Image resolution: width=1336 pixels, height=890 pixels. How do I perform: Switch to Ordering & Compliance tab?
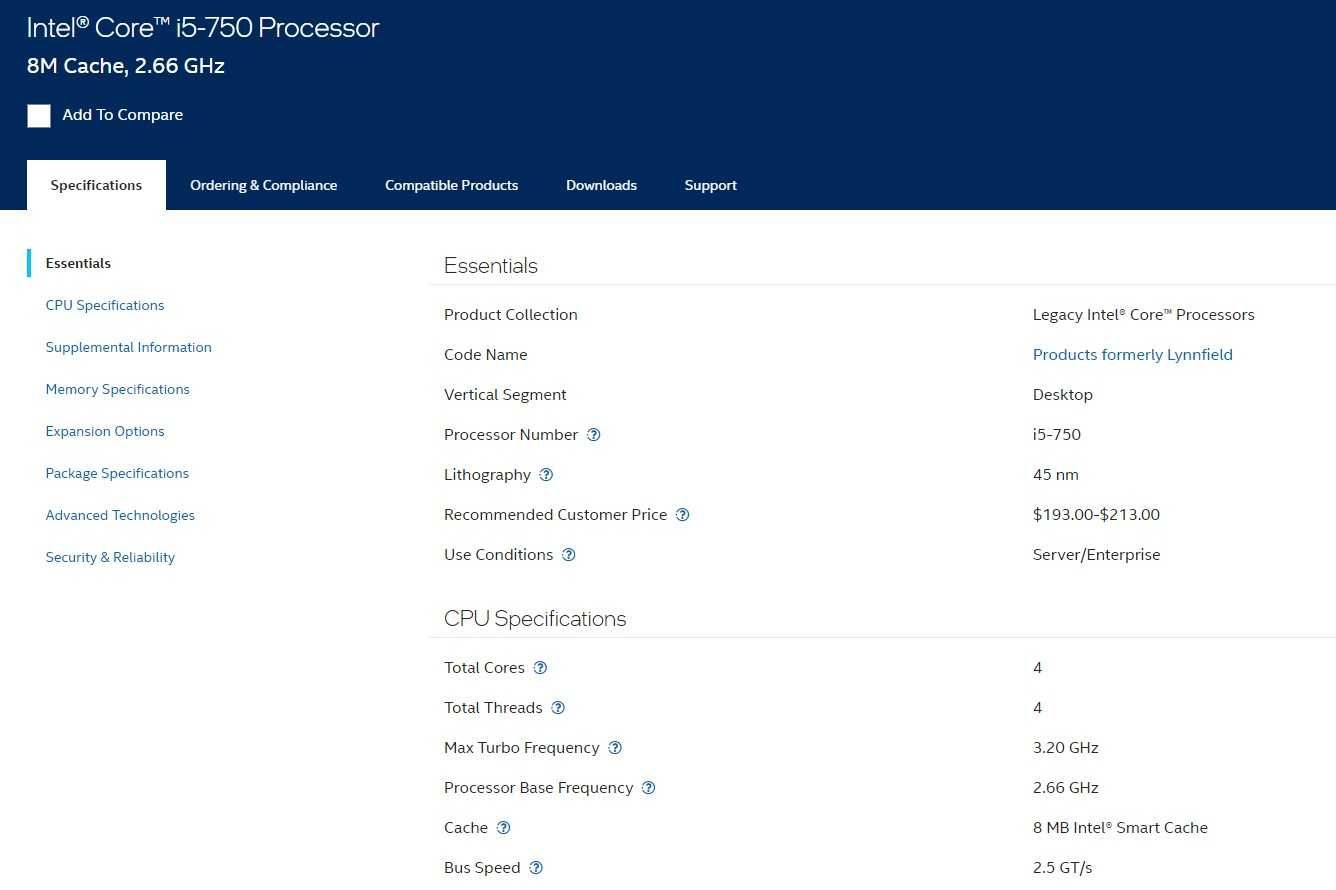[264, 185]
